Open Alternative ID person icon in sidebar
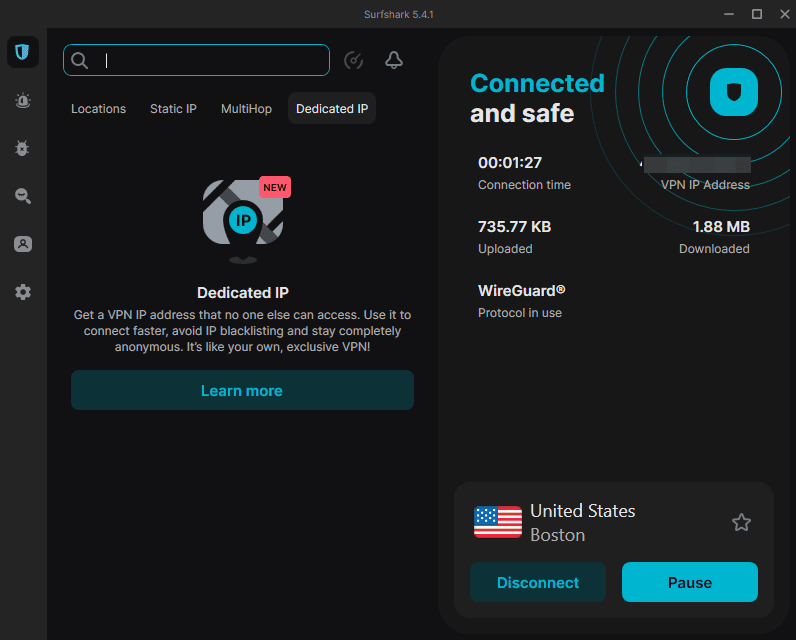 coord(22,244)
